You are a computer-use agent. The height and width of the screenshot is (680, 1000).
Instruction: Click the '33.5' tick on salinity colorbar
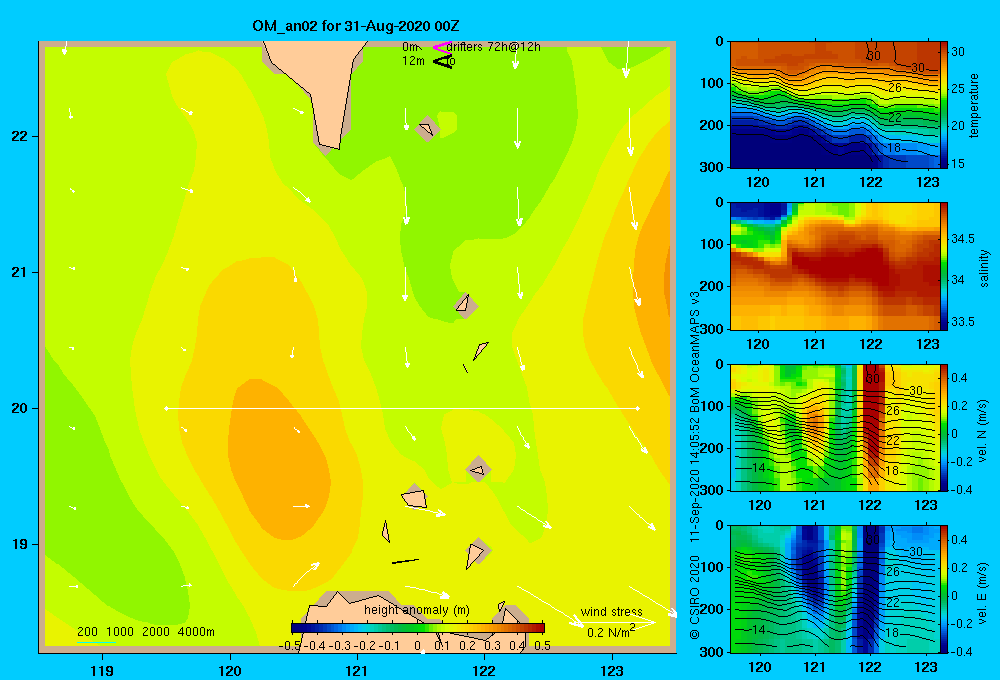click(x=963, y=322)
